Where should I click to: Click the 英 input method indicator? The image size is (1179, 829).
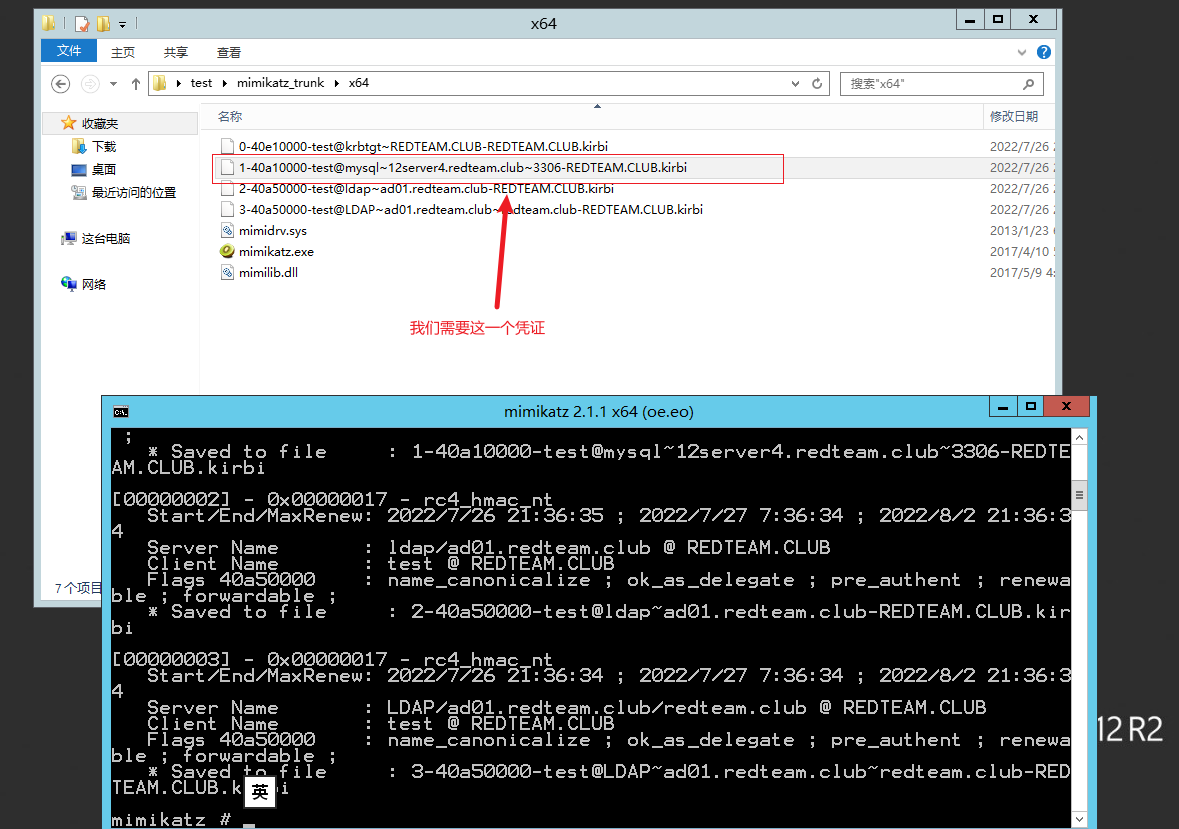click(x=260, y=792)
